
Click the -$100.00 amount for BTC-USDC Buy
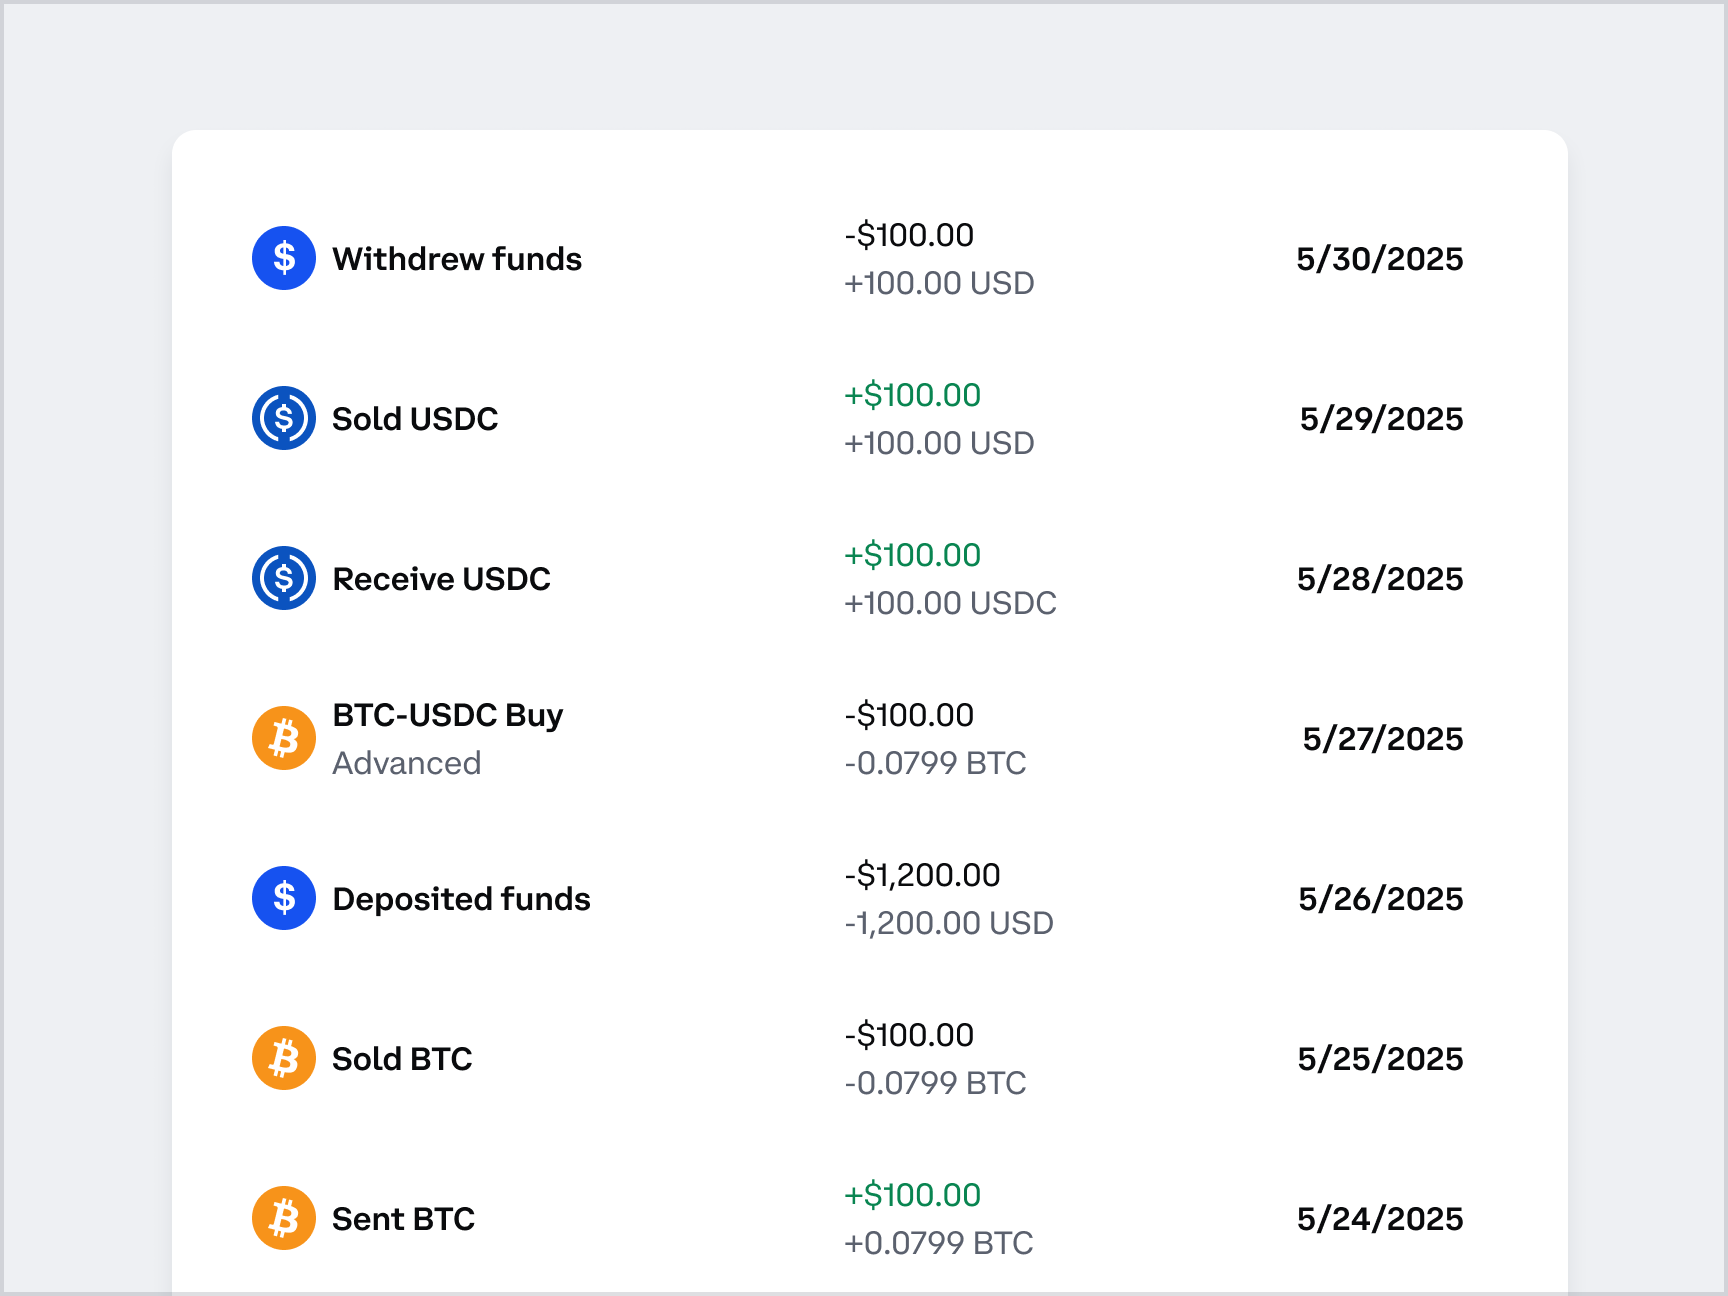pyautogui.click(x=909, y=715)
